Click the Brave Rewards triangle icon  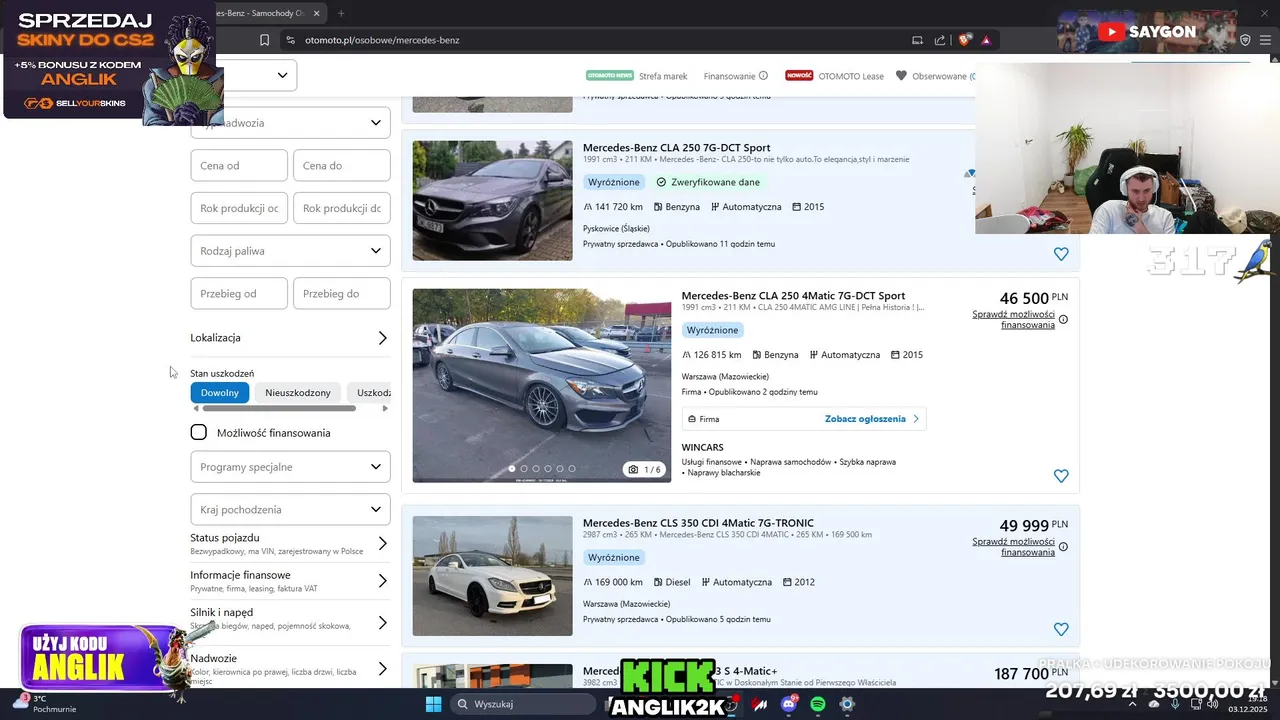986,40
